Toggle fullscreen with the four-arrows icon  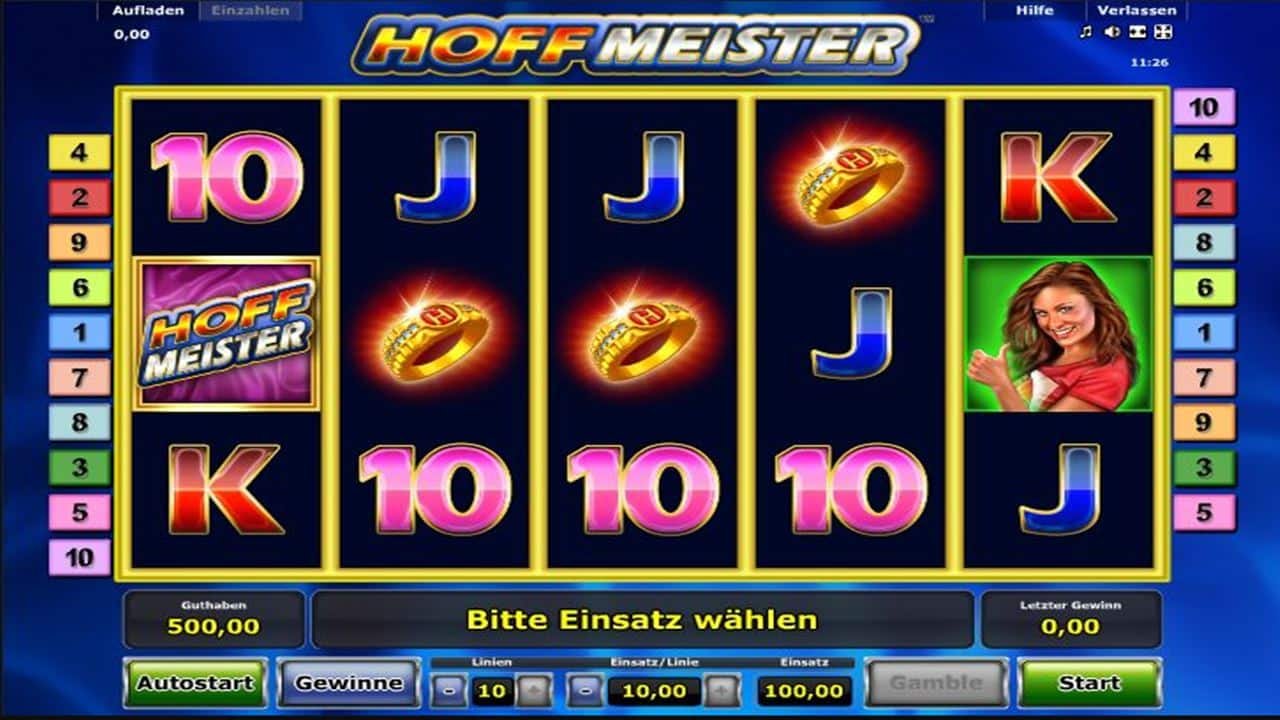tap(1162, 32)
